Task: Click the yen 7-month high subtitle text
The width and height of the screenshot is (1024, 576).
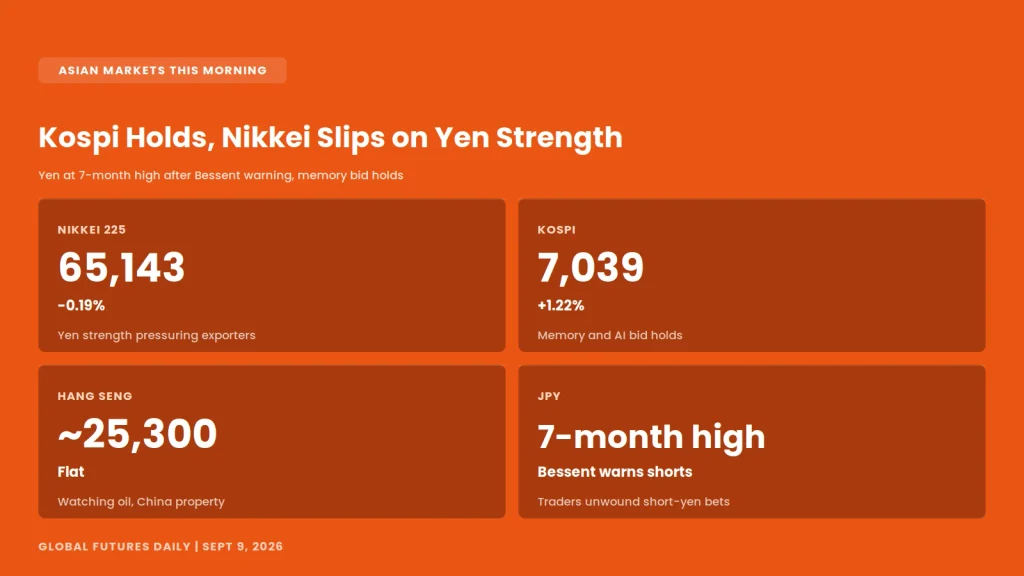Action: coord(221,175)
